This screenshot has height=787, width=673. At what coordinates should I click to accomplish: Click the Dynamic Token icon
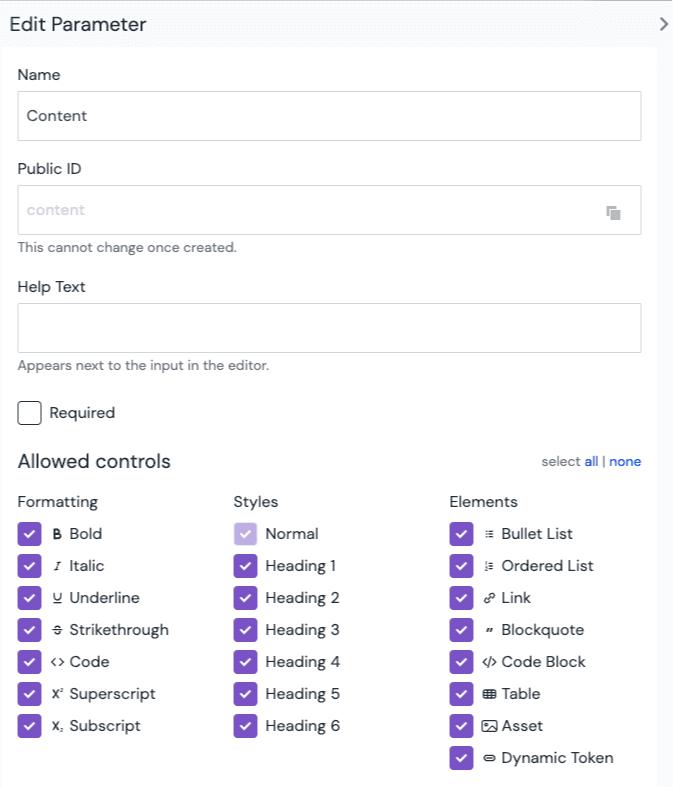[x=489, y=758]
